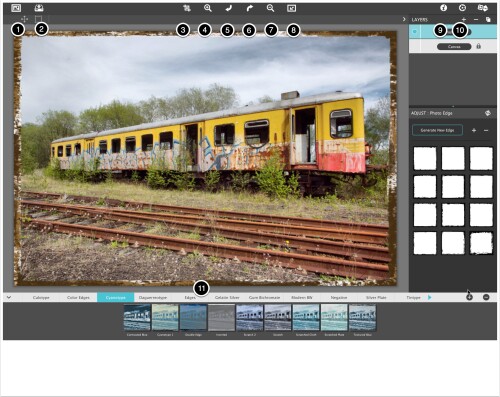The image size is (500, 397).
Task: Choose the last rough edge thumbnail in grid
Action: click(481, 243)
